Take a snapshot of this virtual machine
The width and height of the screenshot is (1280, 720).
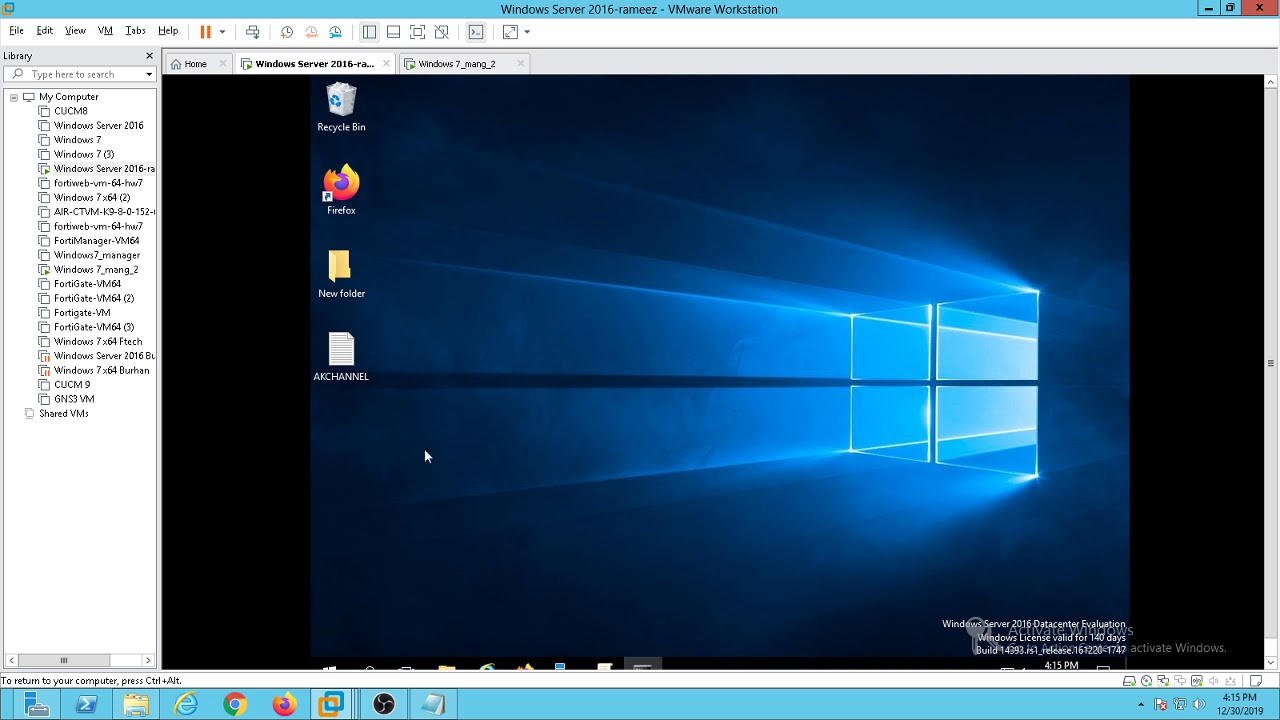point(287,32)
